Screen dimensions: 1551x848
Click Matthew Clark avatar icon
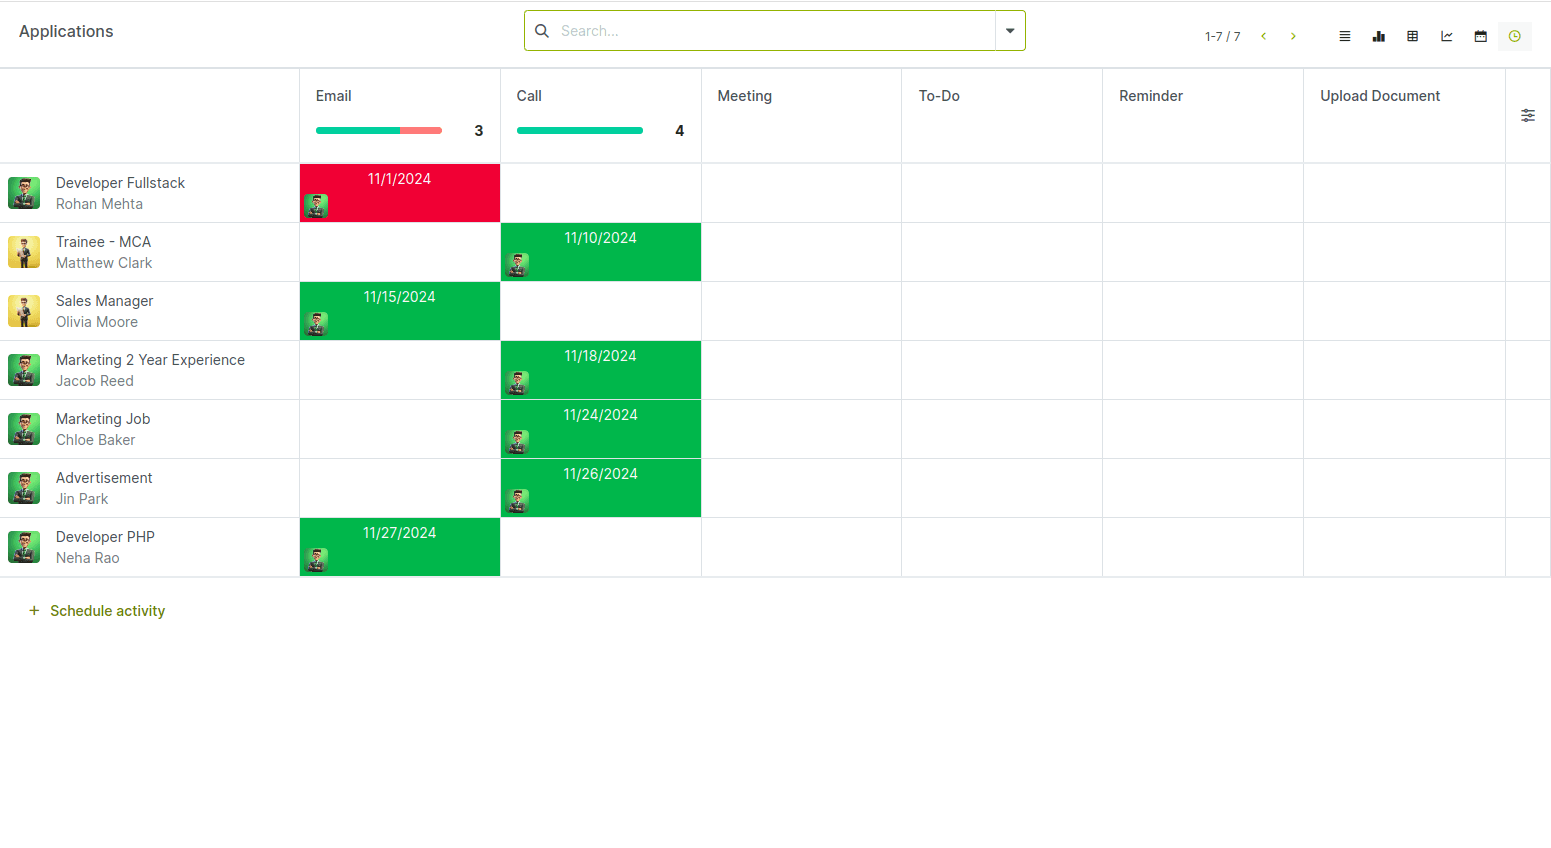point(24,252)
